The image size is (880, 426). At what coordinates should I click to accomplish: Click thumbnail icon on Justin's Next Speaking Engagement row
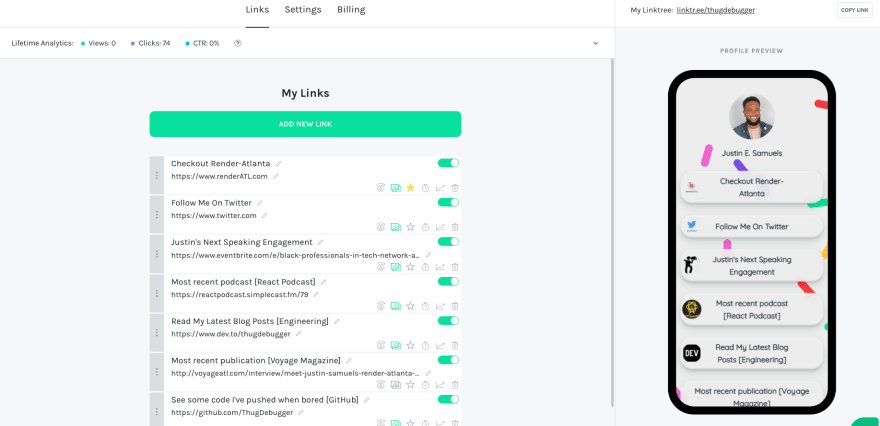click(396, 267)
